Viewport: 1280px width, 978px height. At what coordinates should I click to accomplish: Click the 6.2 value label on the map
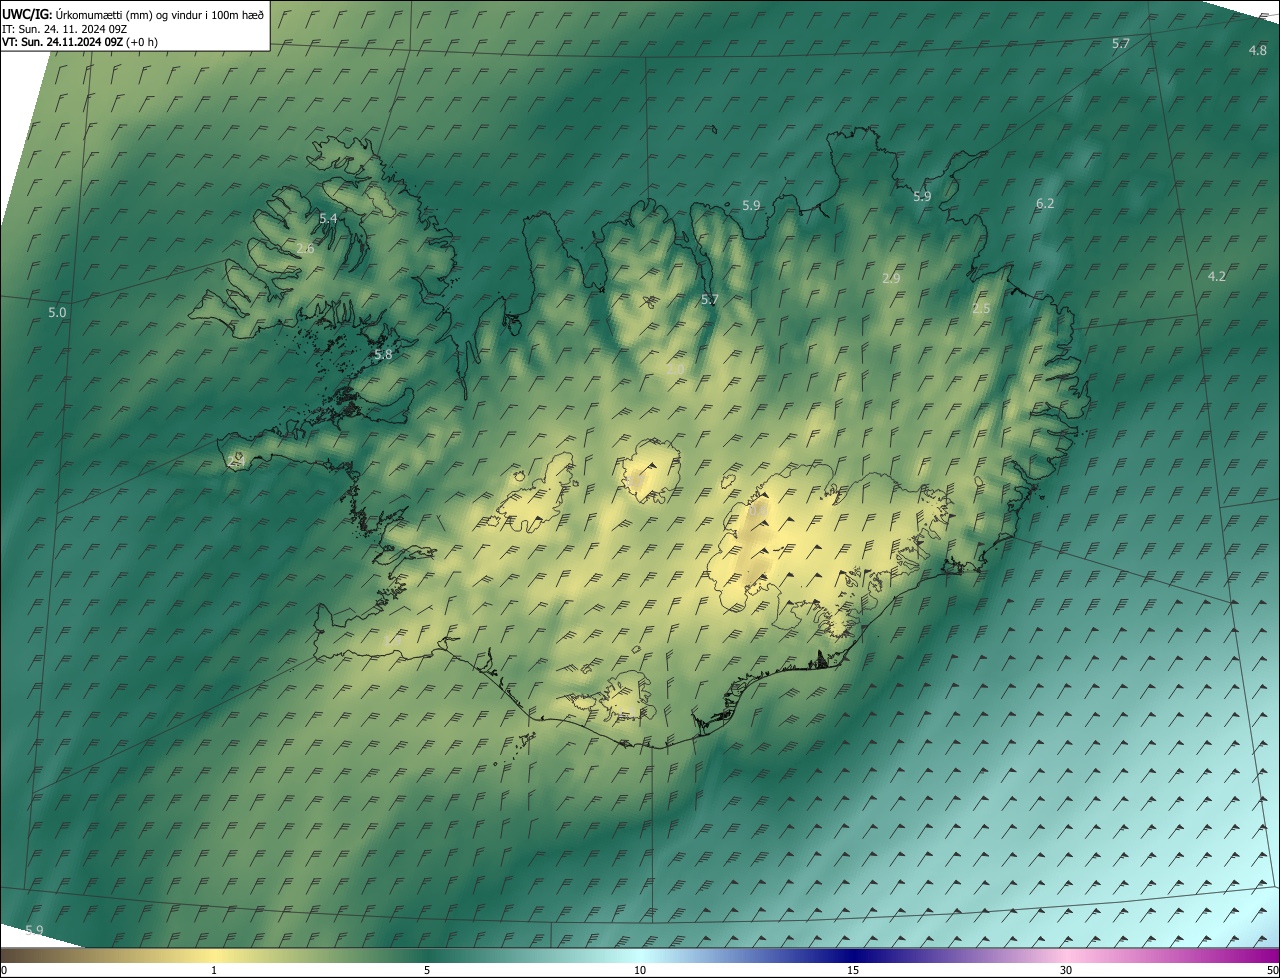coord(1045,203)
